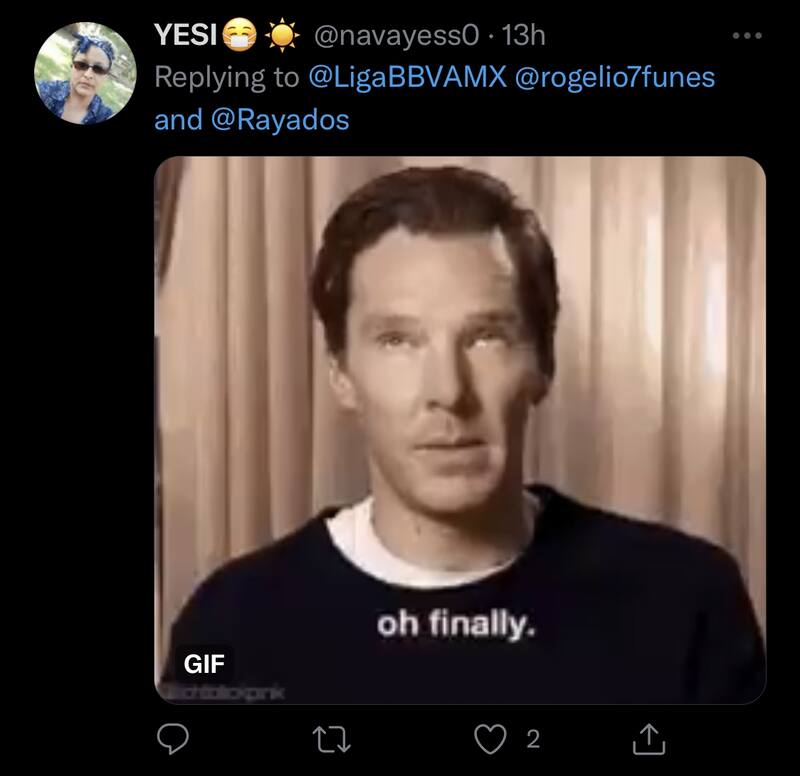Click the sun emoji next to the name
The height and width of the screenshot is (776, 800).
point(283,37)
